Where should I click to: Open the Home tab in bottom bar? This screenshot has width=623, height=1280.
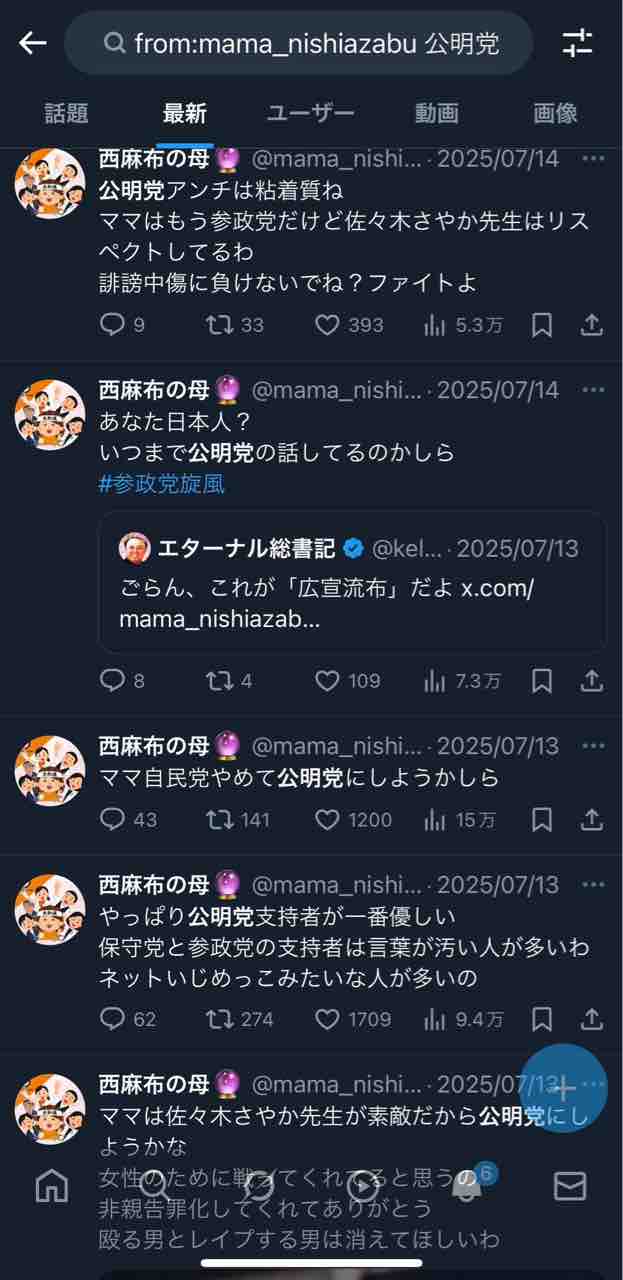click(x=52, y=1186)
